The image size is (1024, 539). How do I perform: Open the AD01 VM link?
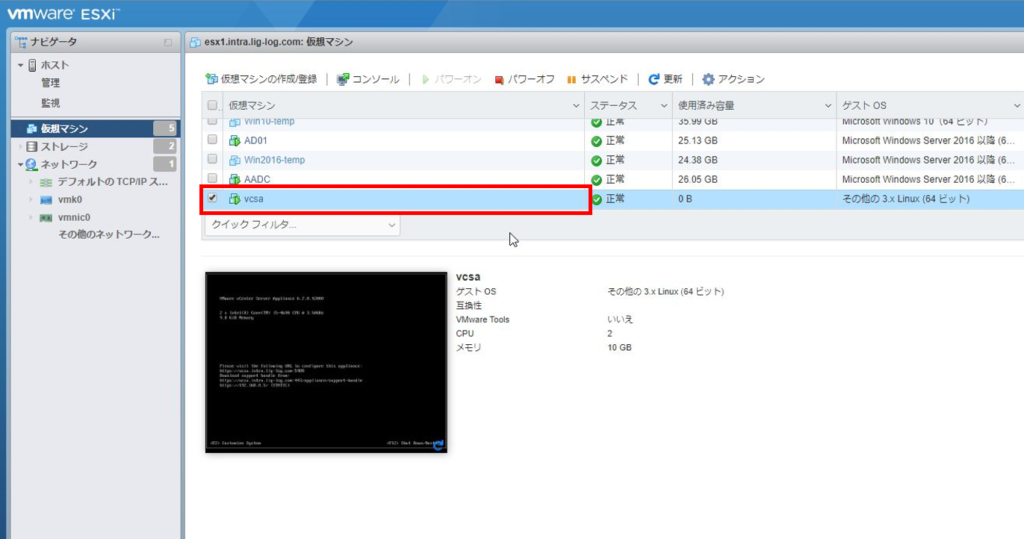point(255,140)
